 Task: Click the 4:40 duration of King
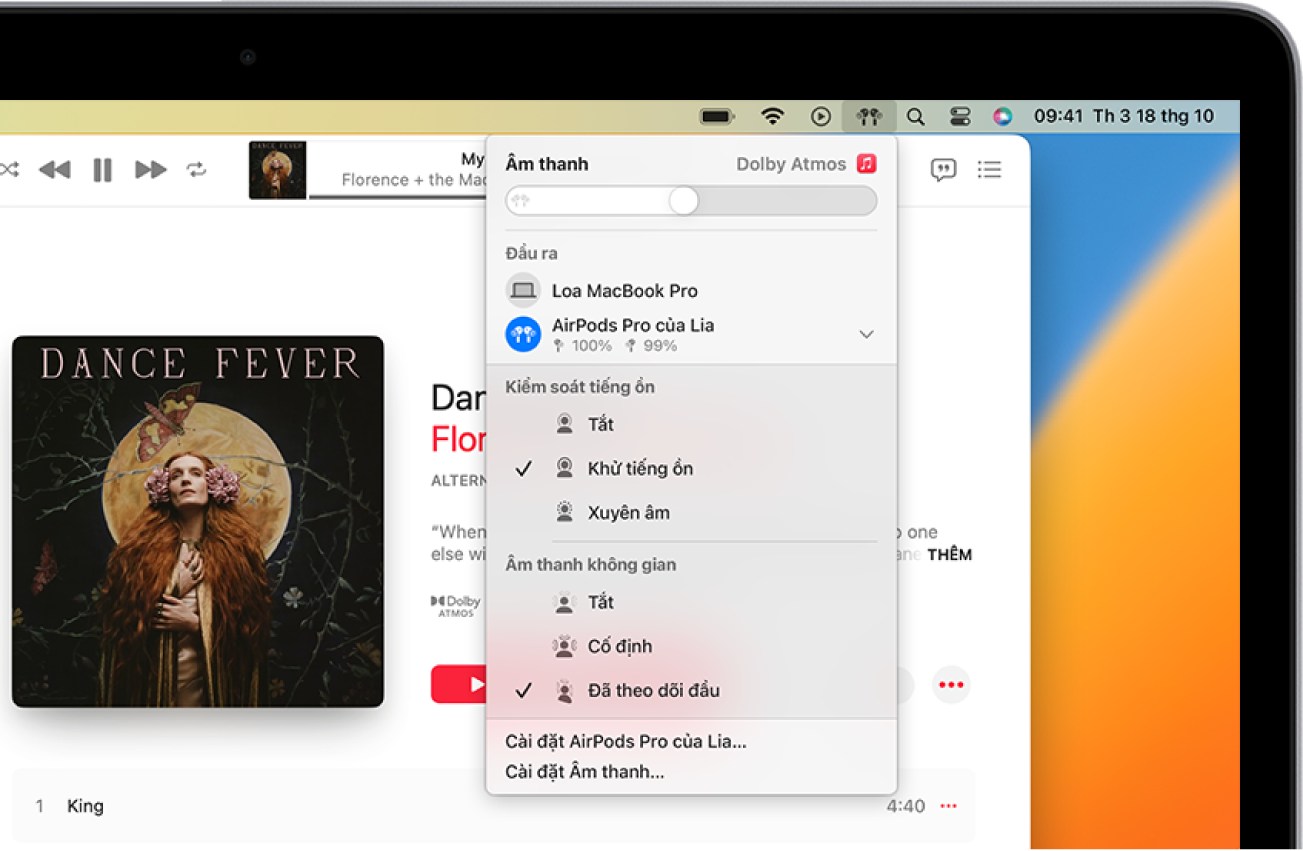[905, 806]
